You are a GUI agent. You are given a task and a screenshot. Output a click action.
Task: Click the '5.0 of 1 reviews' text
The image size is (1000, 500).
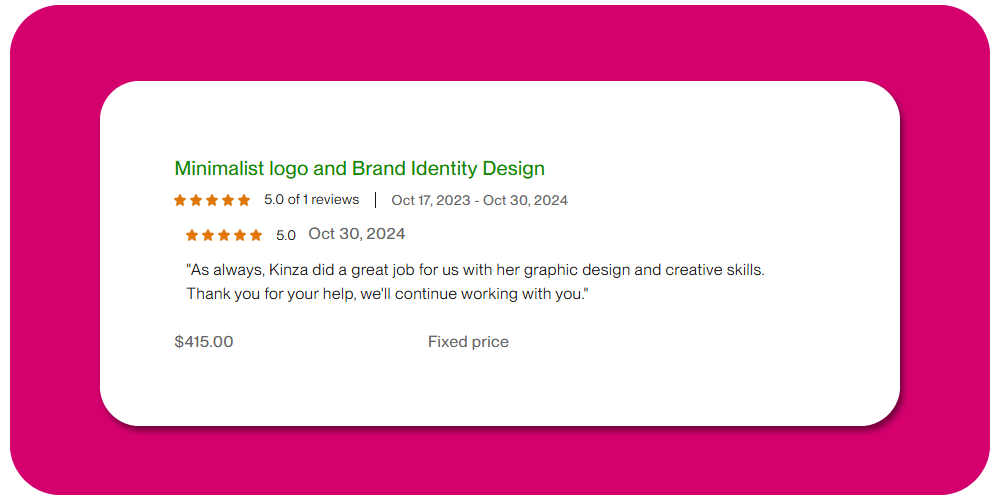(x=311, y=200)
